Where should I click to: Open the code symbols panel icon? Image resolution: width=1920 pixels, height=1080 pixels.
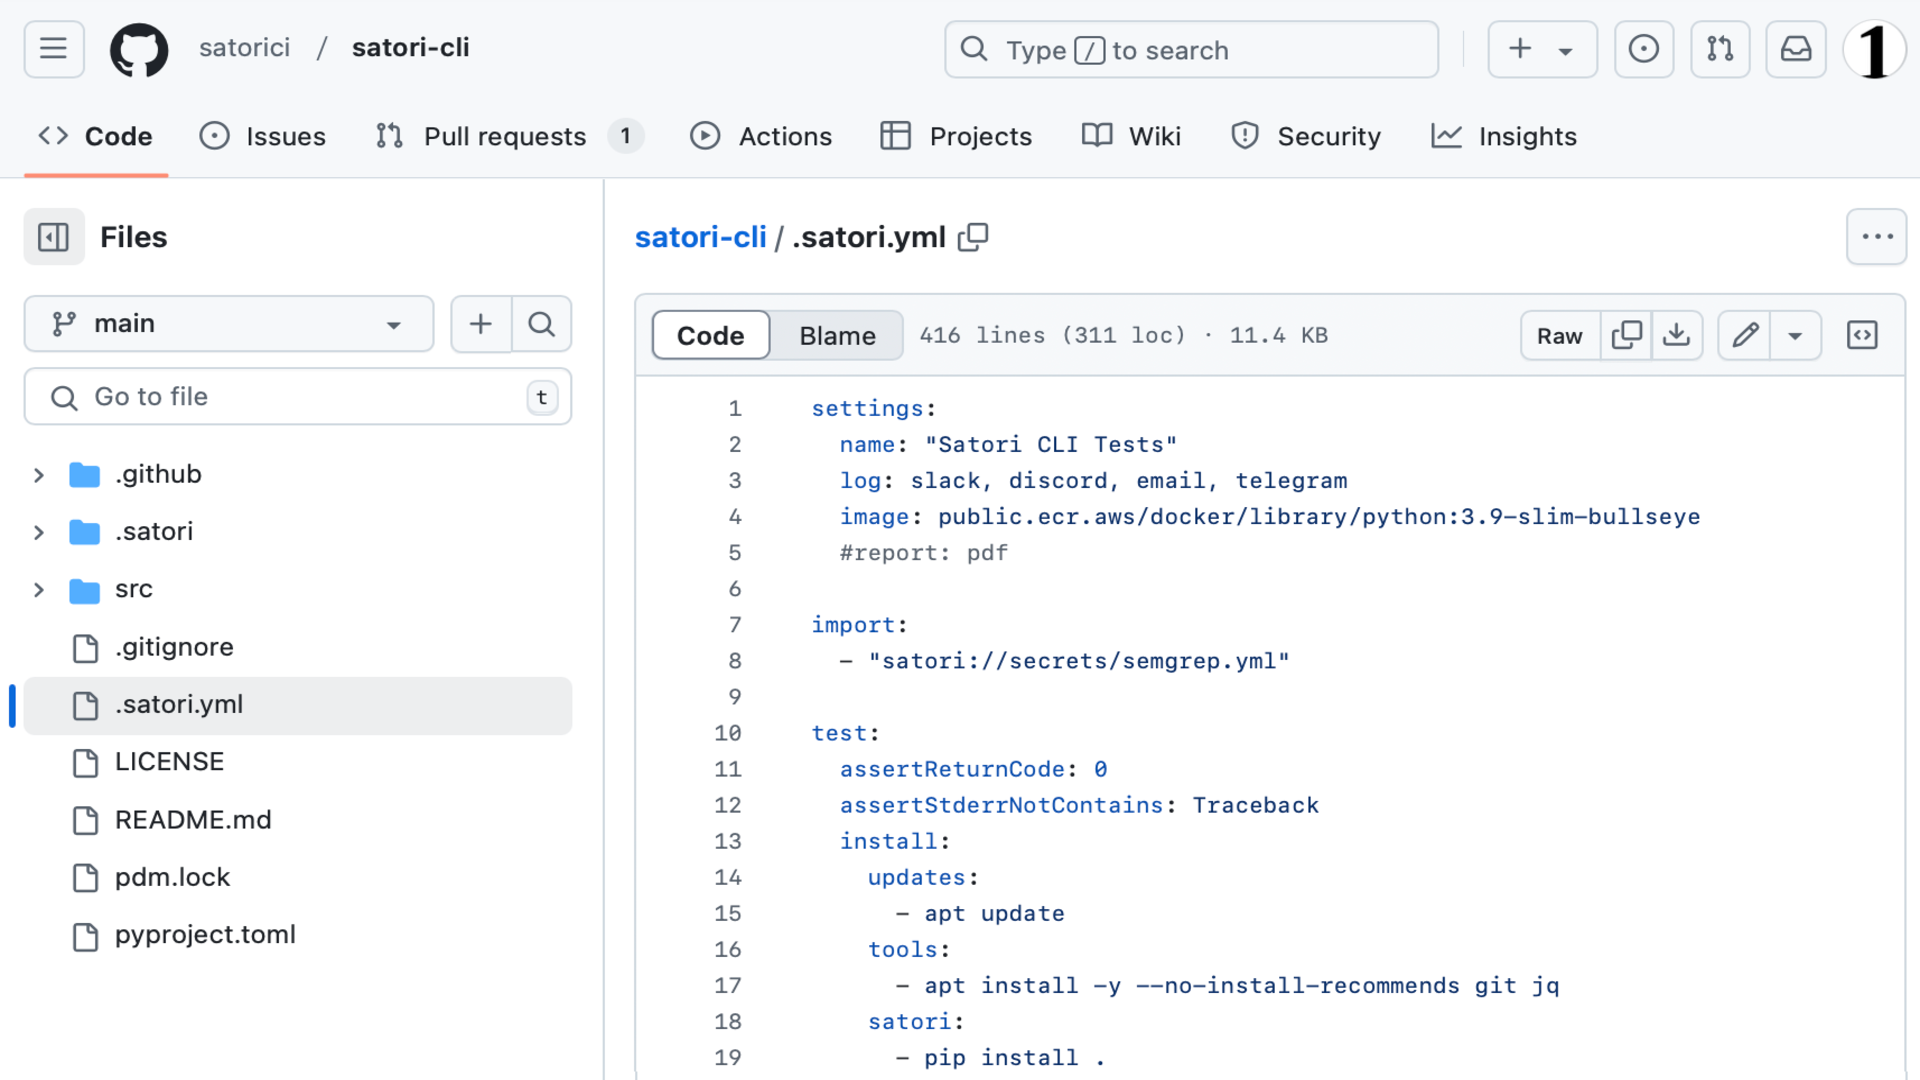(1862, 334)
